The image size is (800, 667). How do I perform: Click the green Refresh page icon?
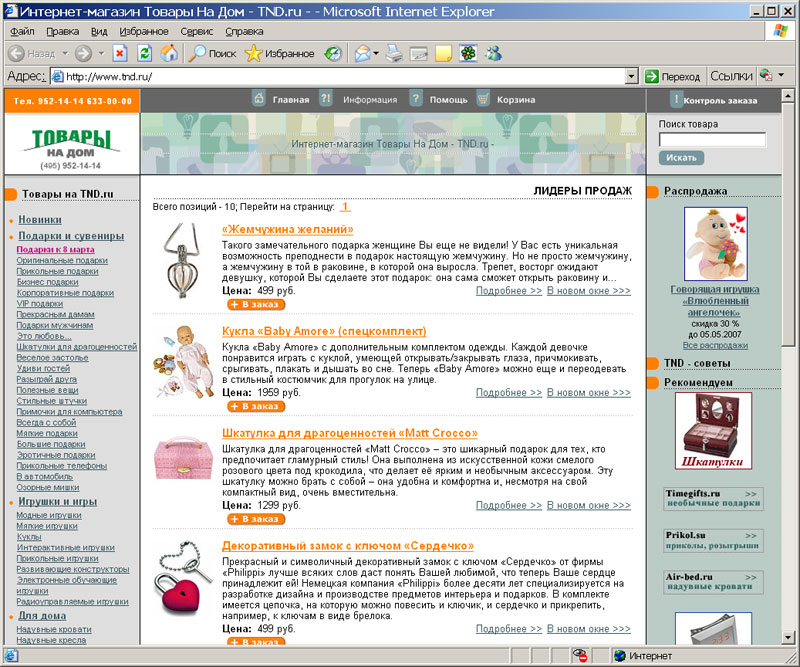(x=145, y=53)
